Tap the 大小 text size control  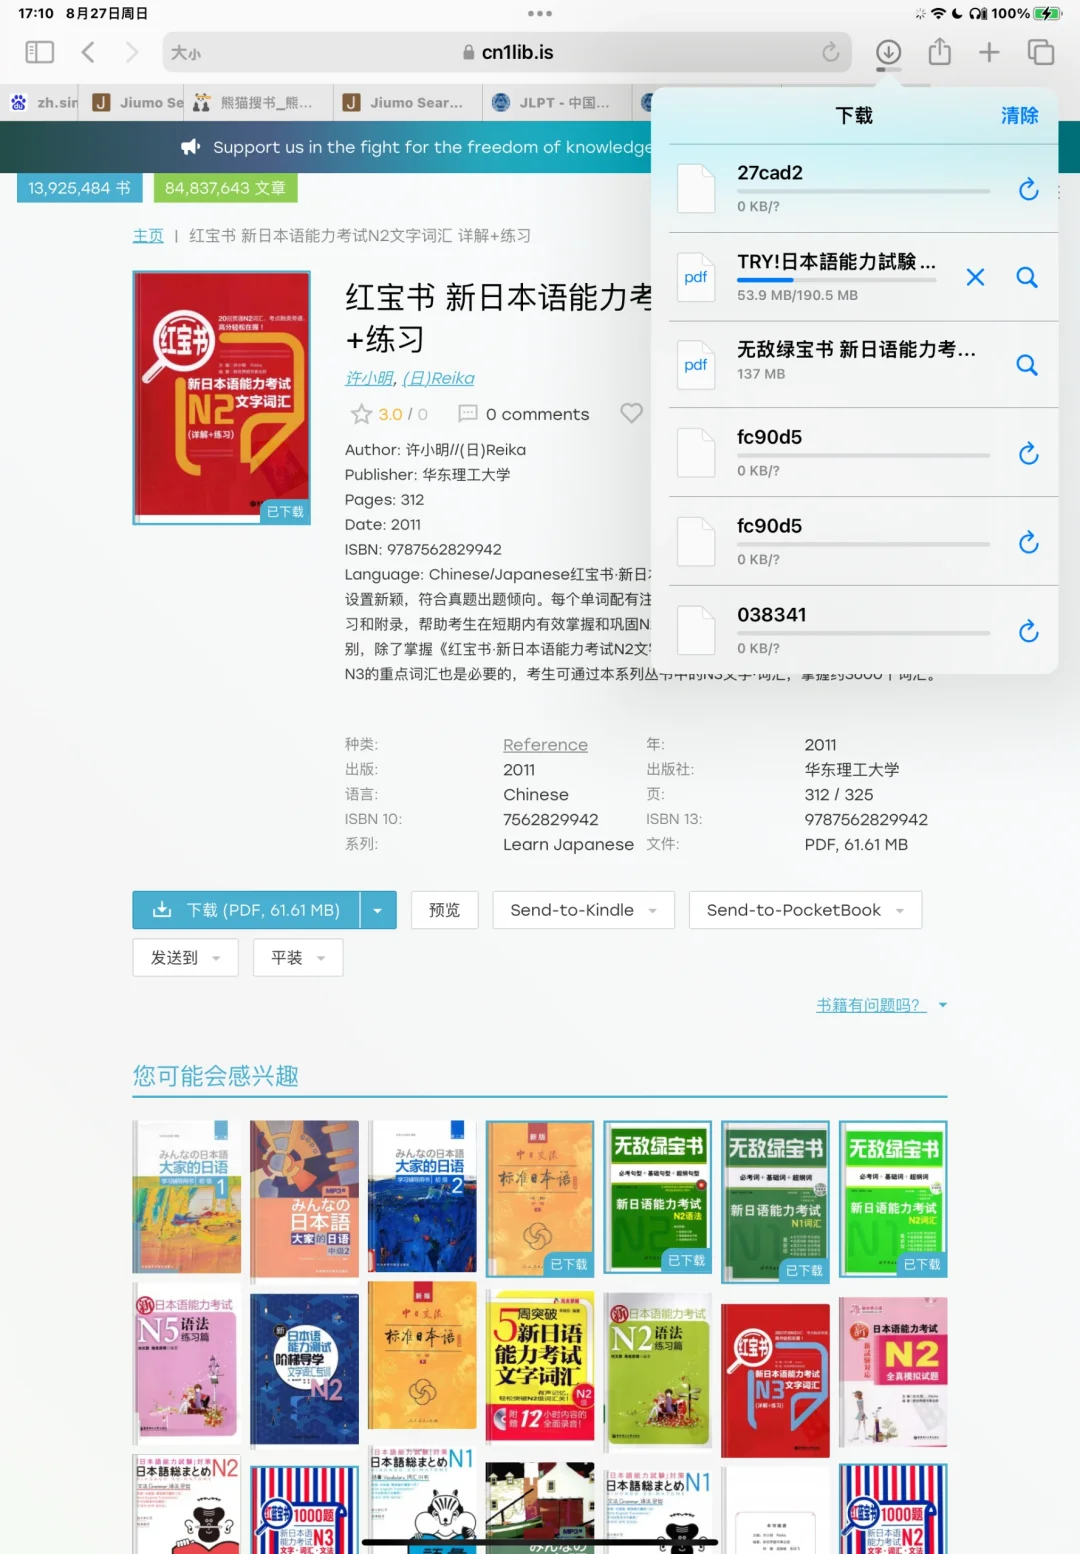(x=186, y=53)
